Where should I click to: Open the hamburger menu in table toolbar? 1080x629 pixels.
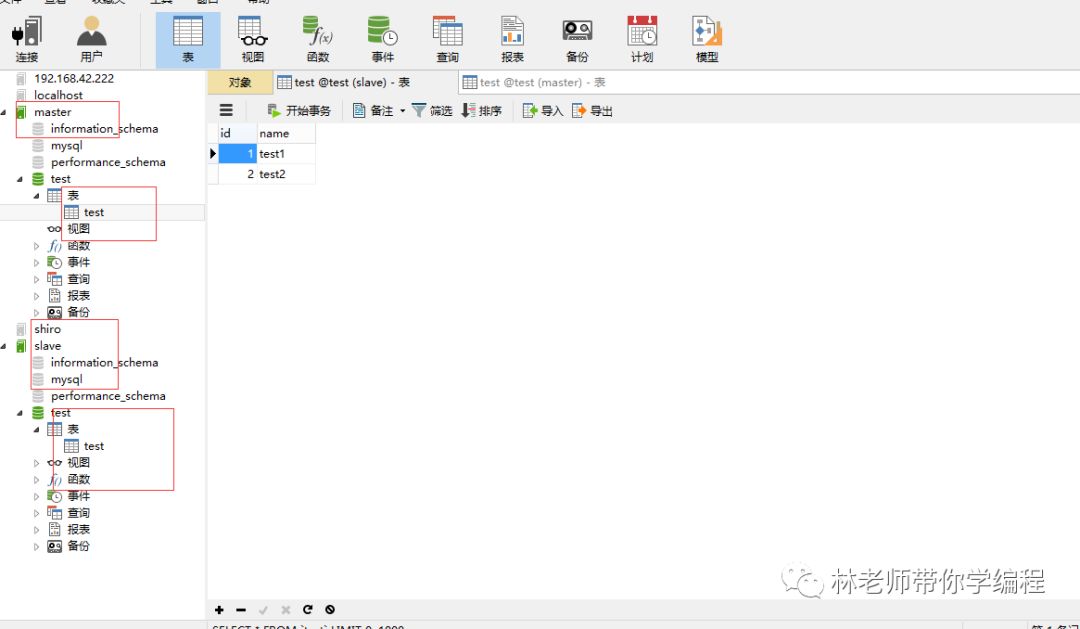coord(226,110)
